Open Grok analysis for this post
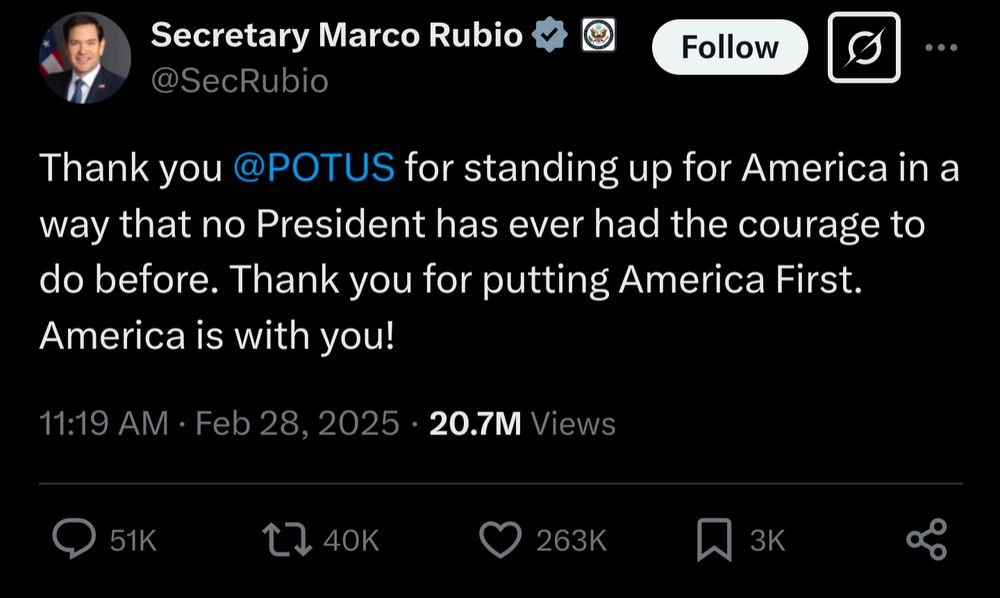This screenshot has width=1000, height=598. (862, 47)
